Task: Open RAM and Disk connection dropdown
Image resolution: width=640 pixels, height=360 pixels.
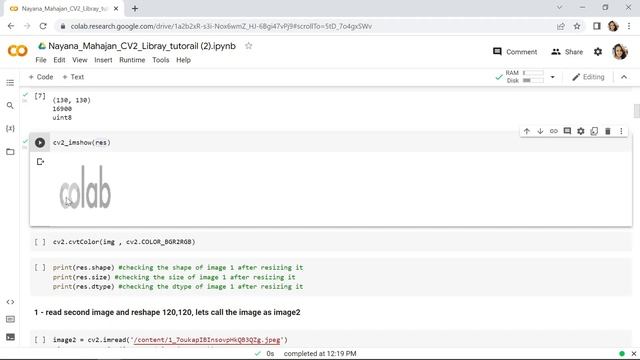Action: 552,77
